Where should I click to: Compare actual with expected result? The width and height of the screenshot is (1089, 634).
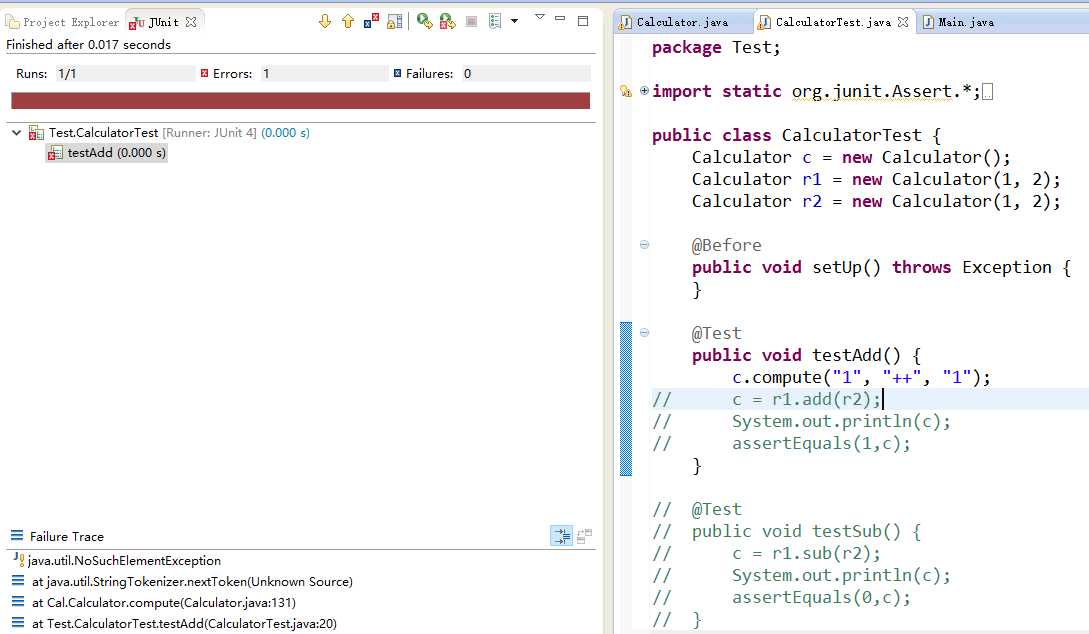click(x=585, y=535)
